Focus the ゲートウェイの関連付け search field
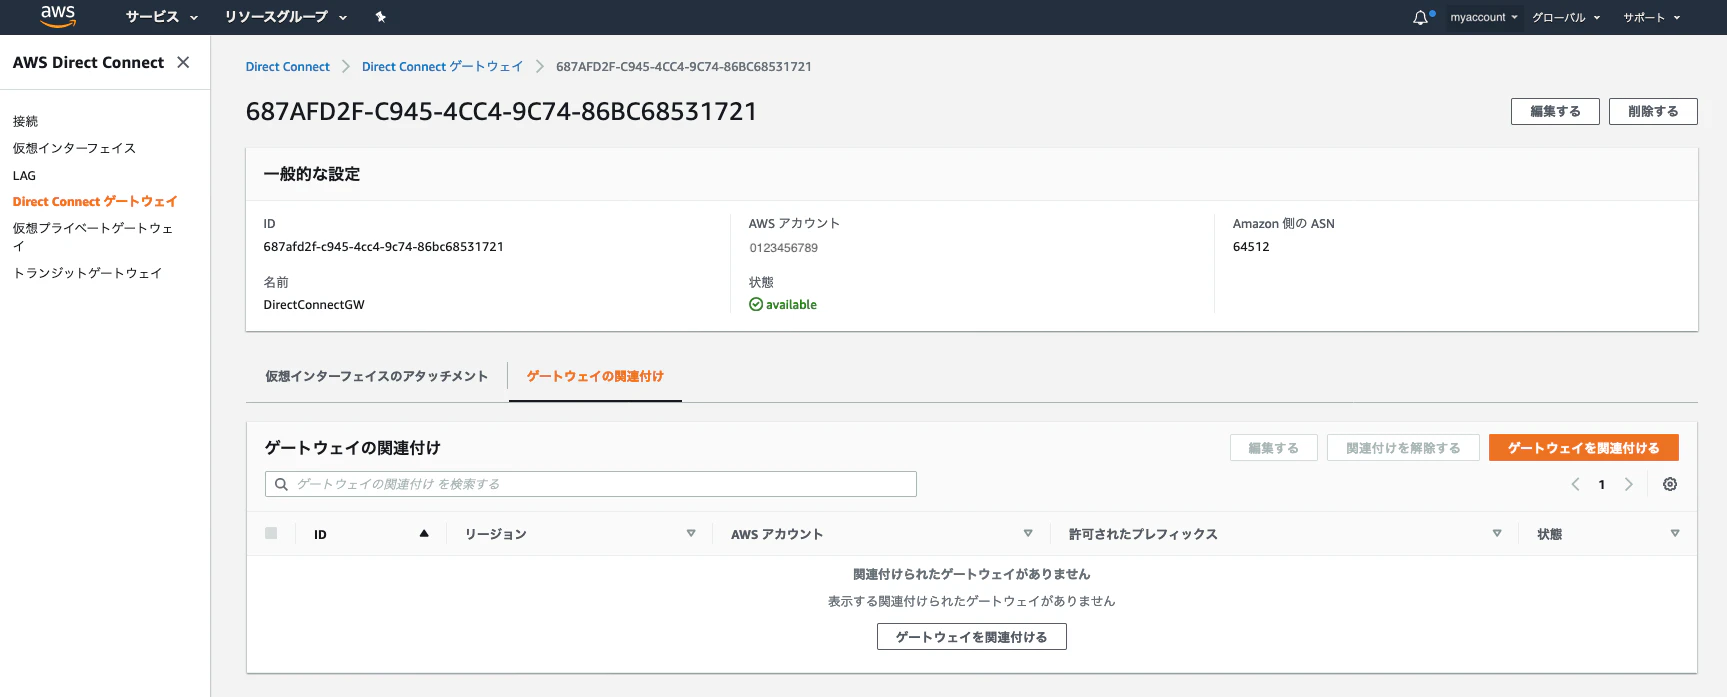Screen dimensions: 1727x697 [590, 484]
